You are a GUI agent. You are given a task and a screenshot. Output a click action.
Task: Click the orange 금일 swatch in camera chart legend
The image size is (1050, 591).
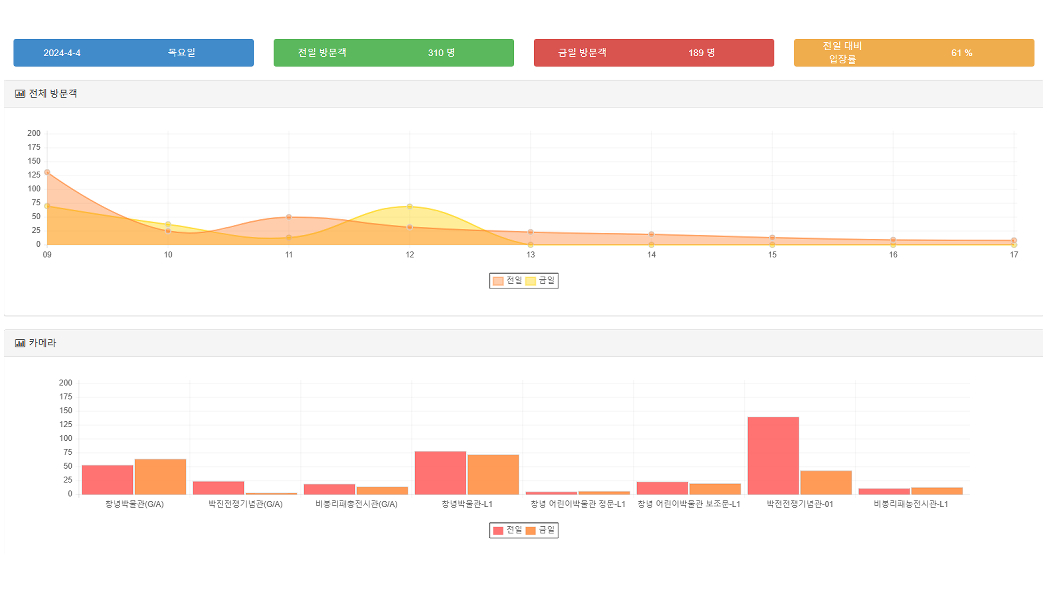coord(531,530)
